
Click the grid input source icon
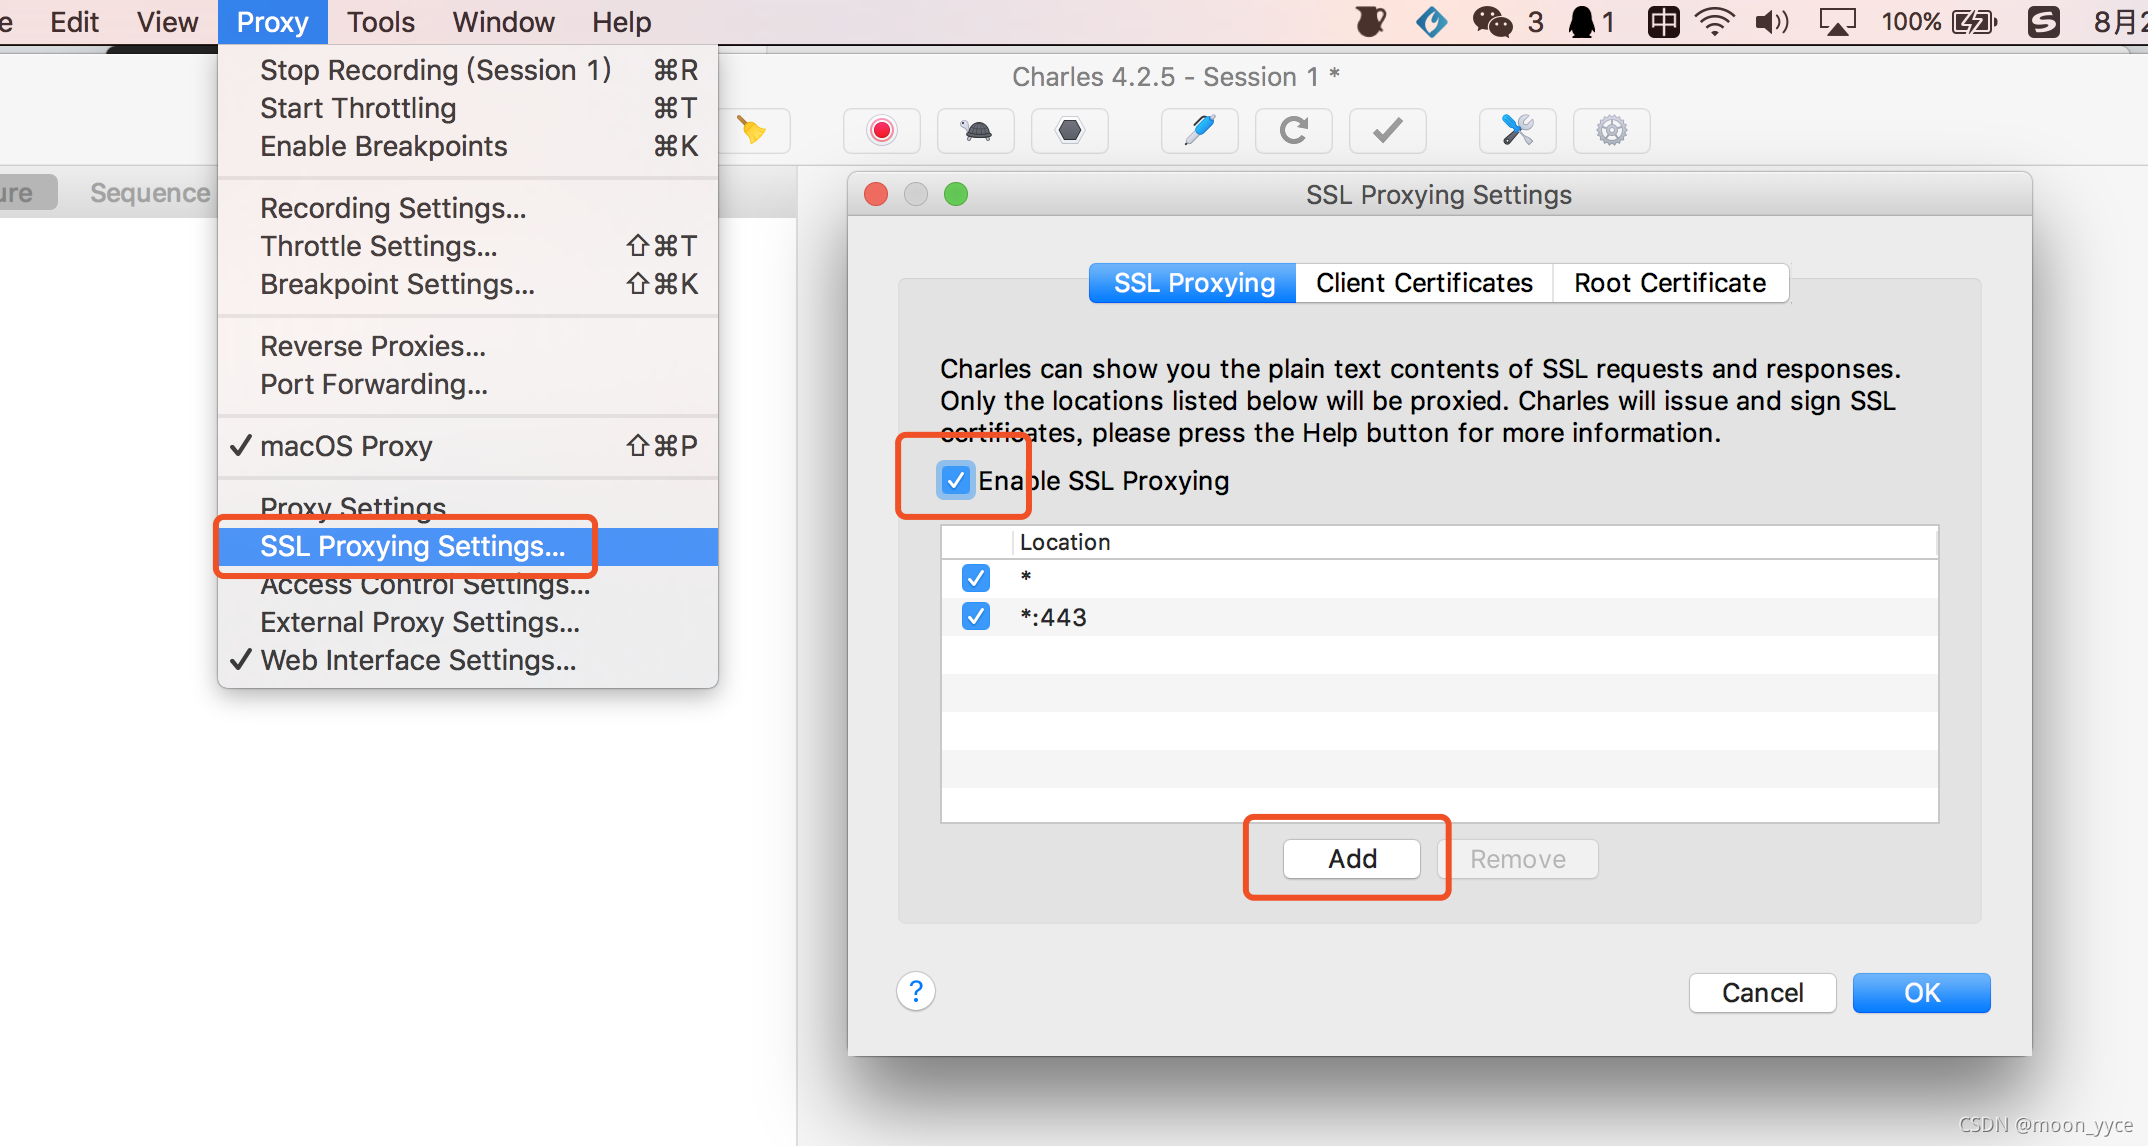pos(1663,22)
